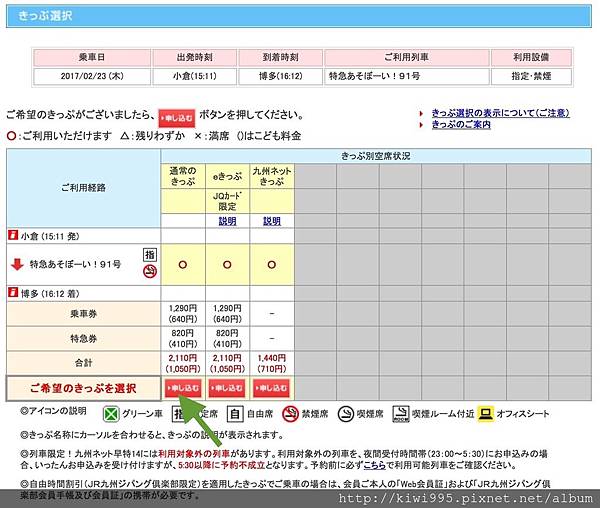Click 820円 特急券 price under eきっぷ
This screenshot has width=600, height=508.
point(227,333)
